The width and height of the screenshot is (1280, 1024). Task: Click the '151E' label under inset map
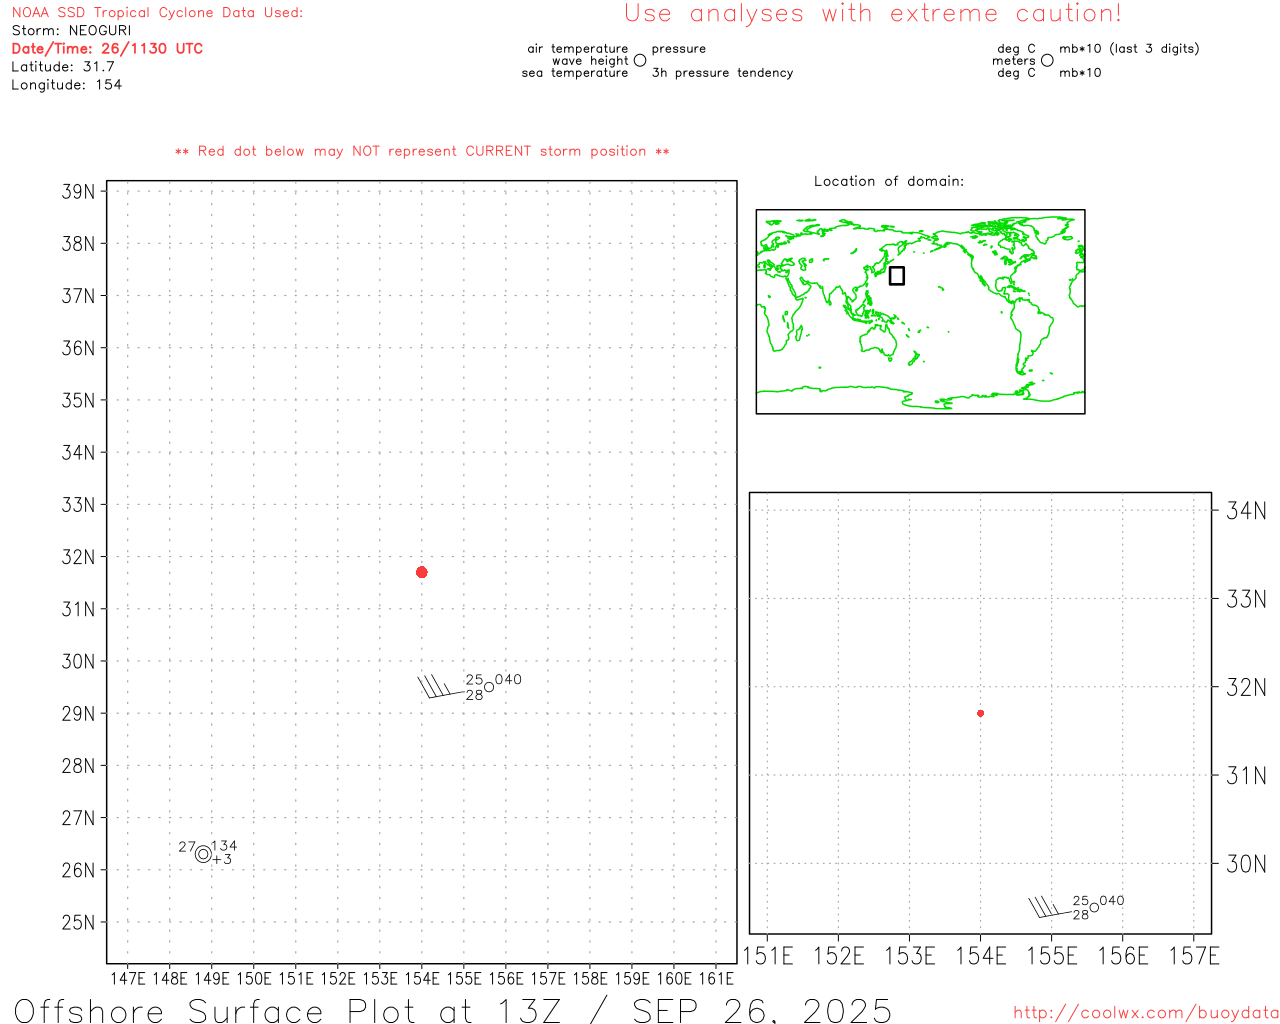pyautogui.click(x=768, y=956)
